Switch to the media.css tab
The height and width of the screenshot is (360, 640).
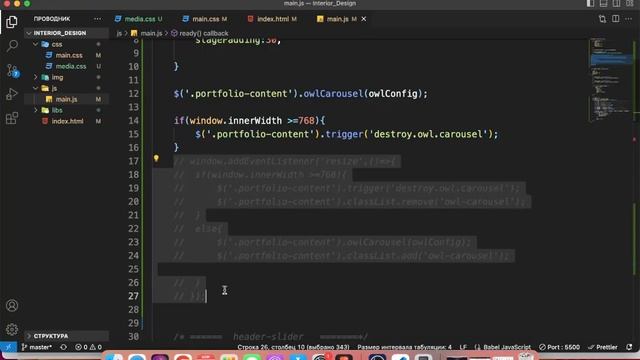coord(139,19)
